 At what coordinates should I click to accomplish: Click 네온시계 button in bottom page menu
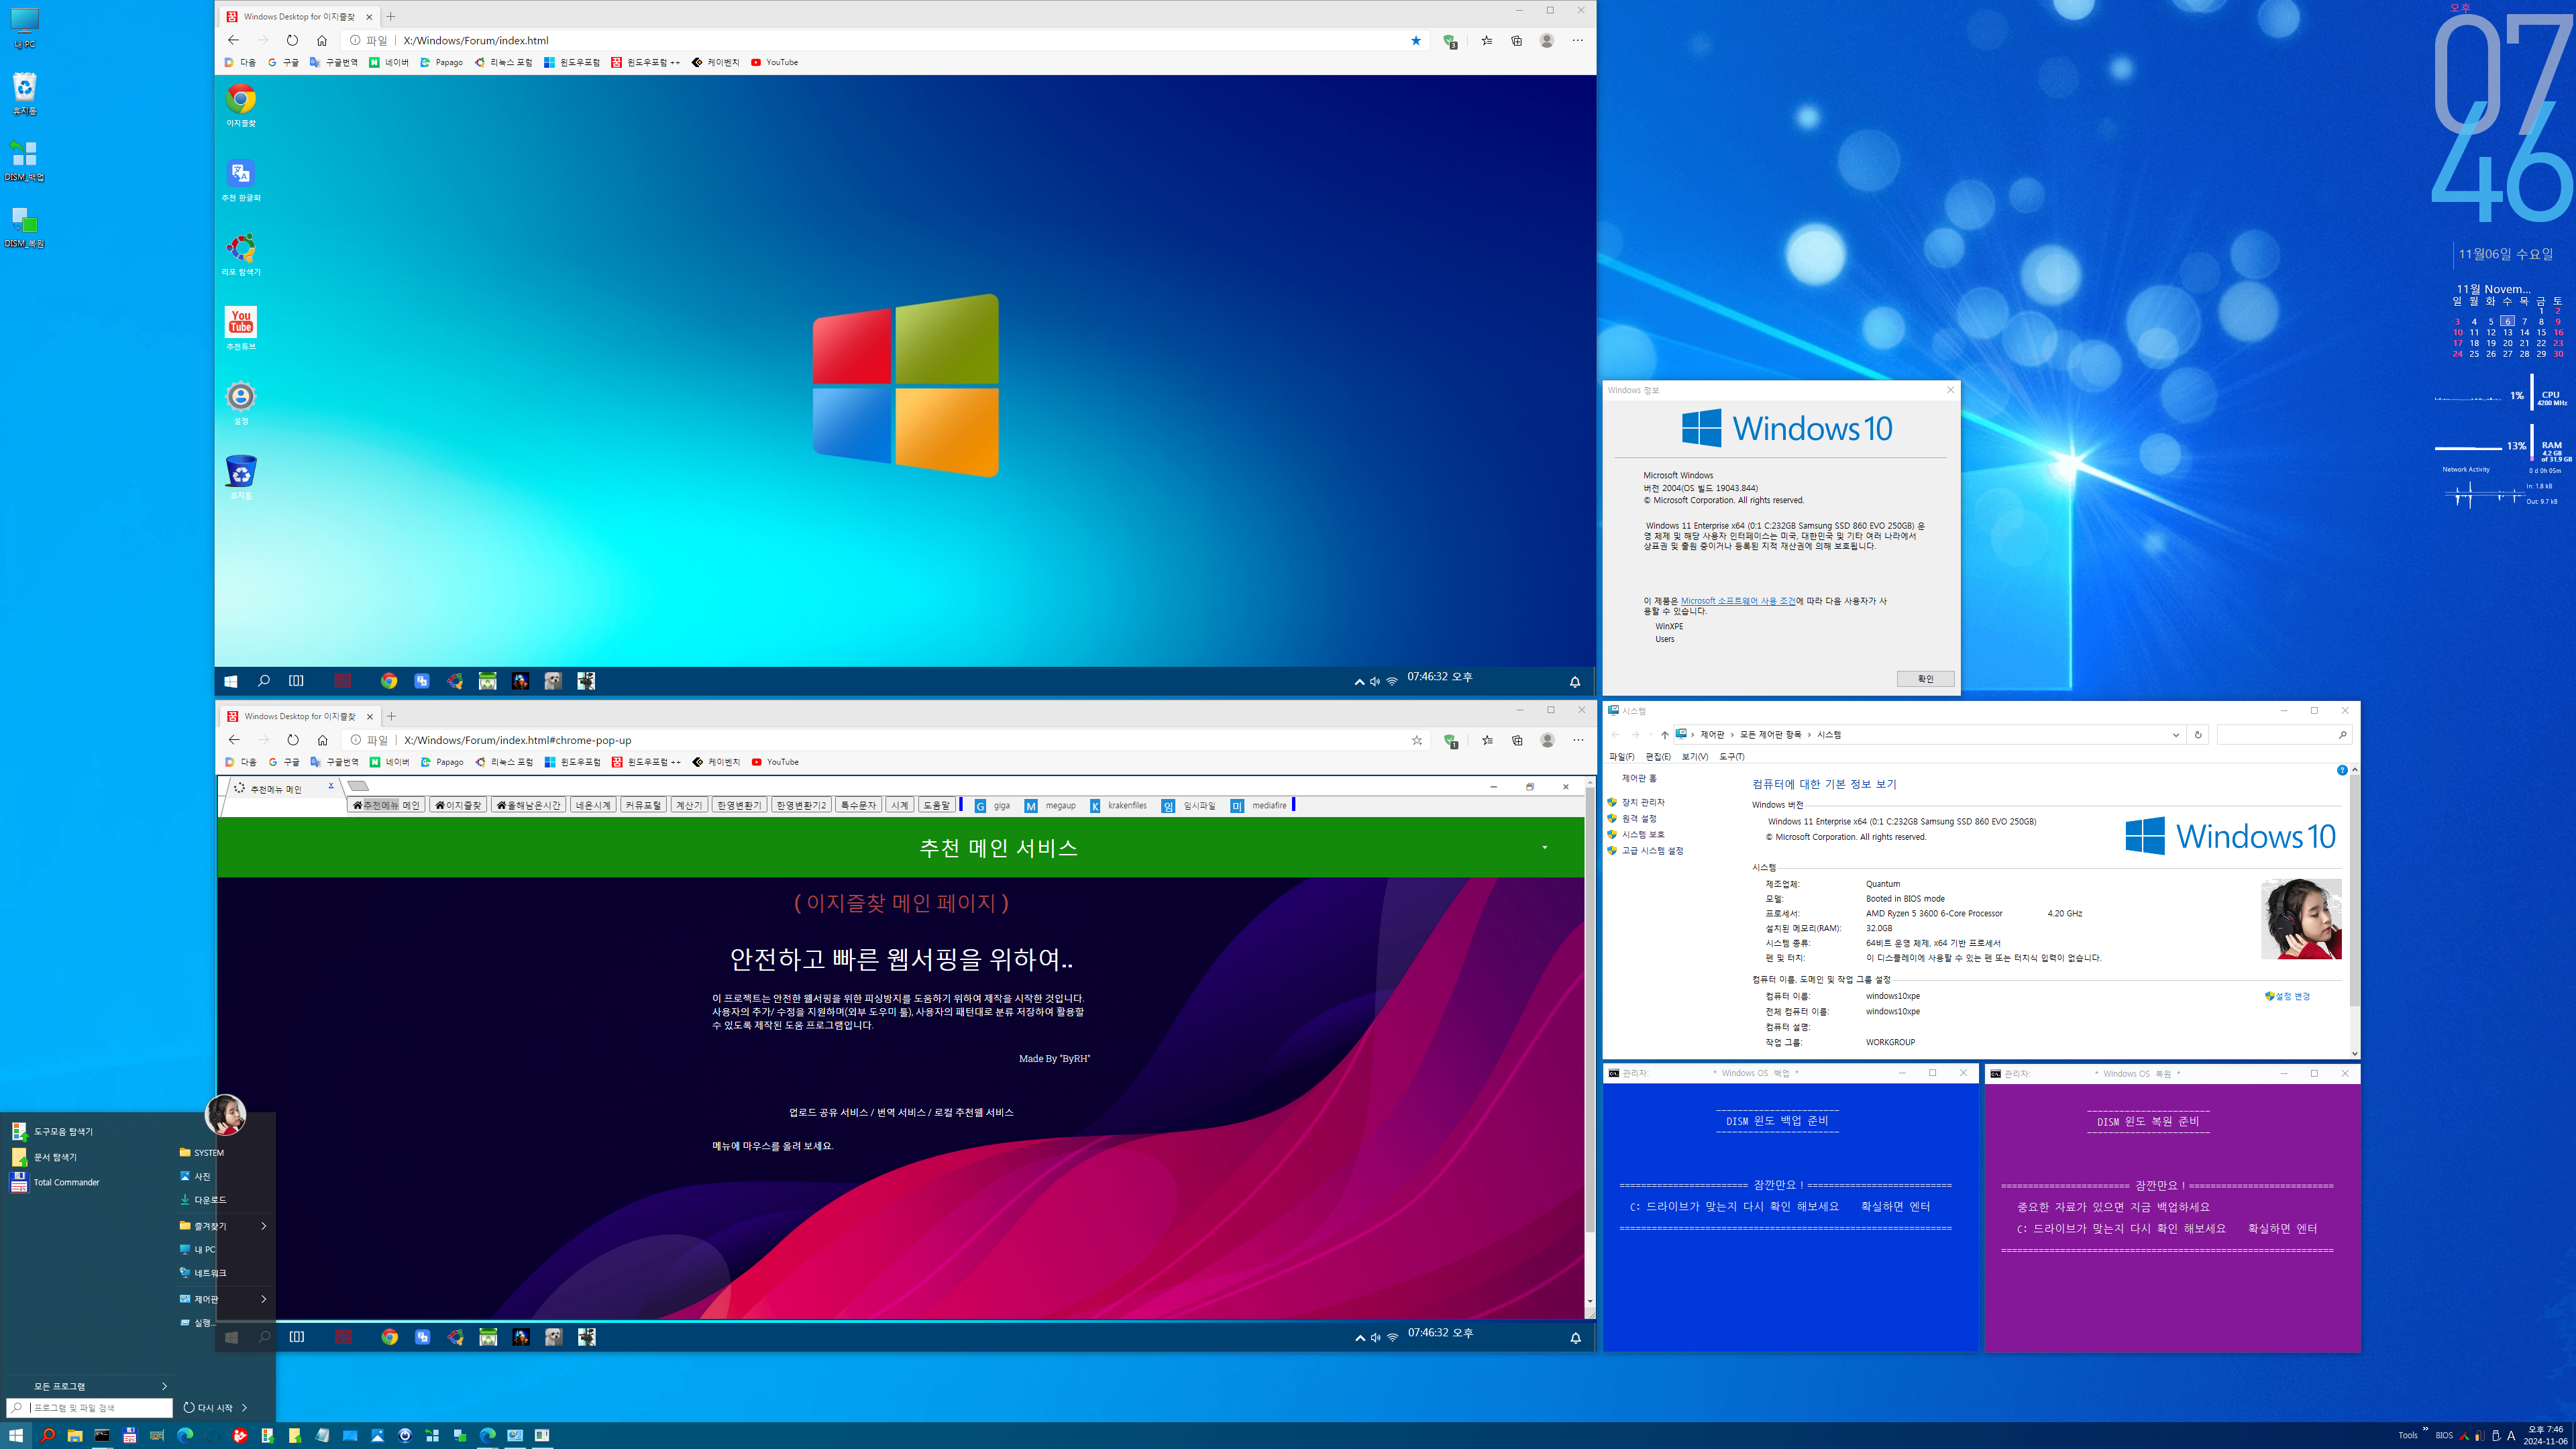593,805
